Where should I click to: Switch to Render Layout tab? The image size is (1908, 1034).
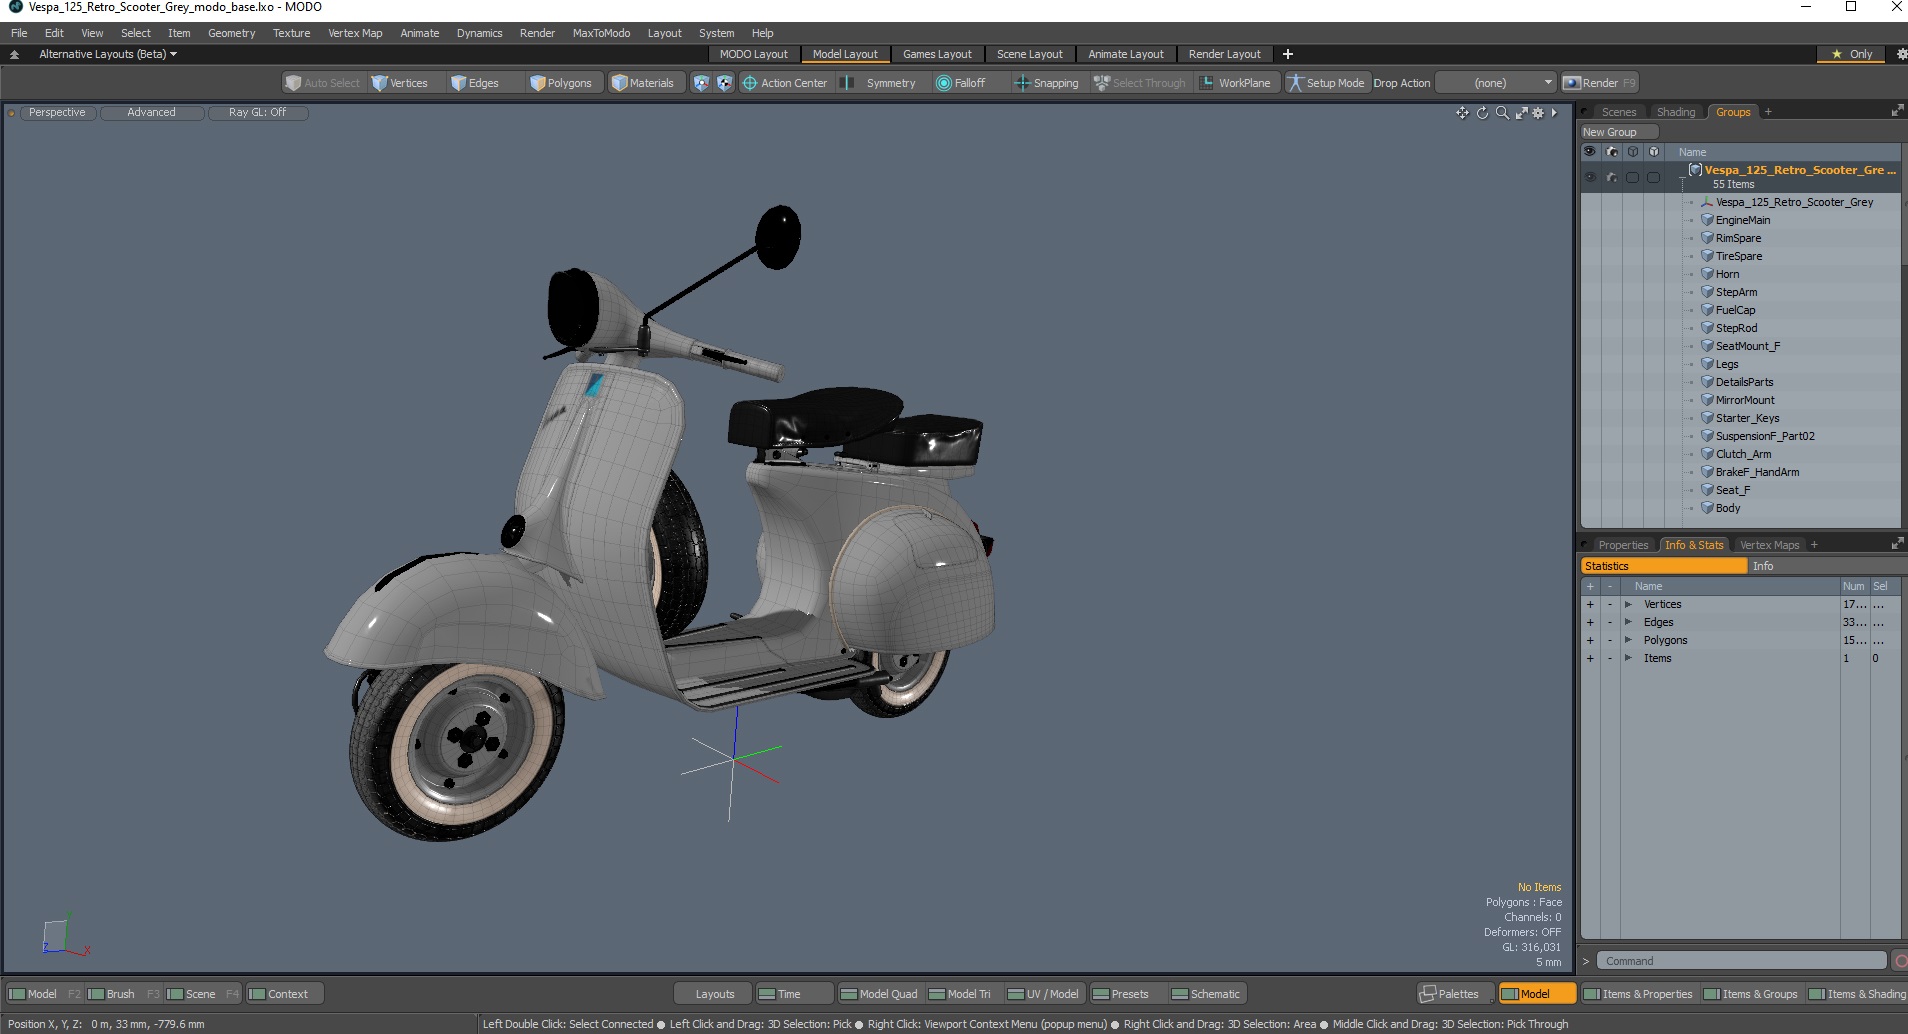[1224, 54]
